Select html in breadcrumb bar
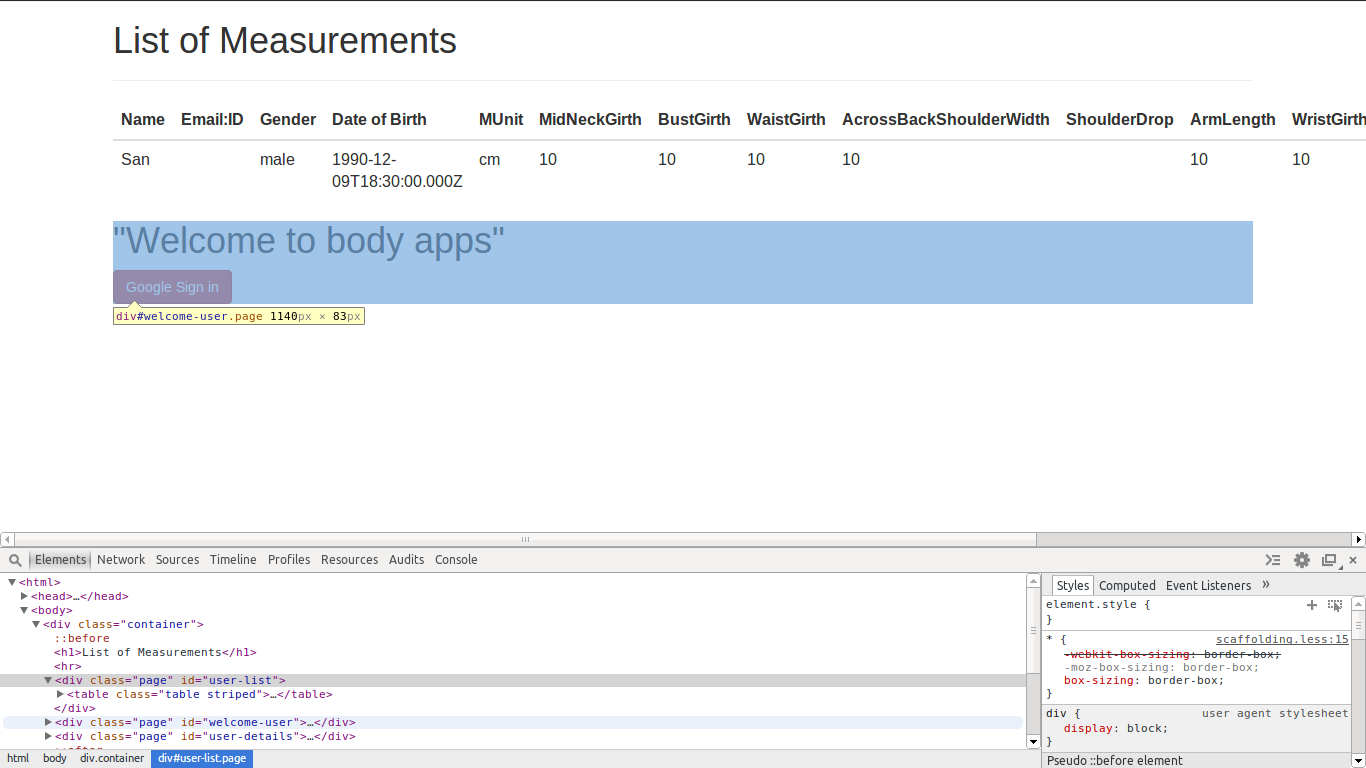 pyautogui.click(x=18, y=759)
